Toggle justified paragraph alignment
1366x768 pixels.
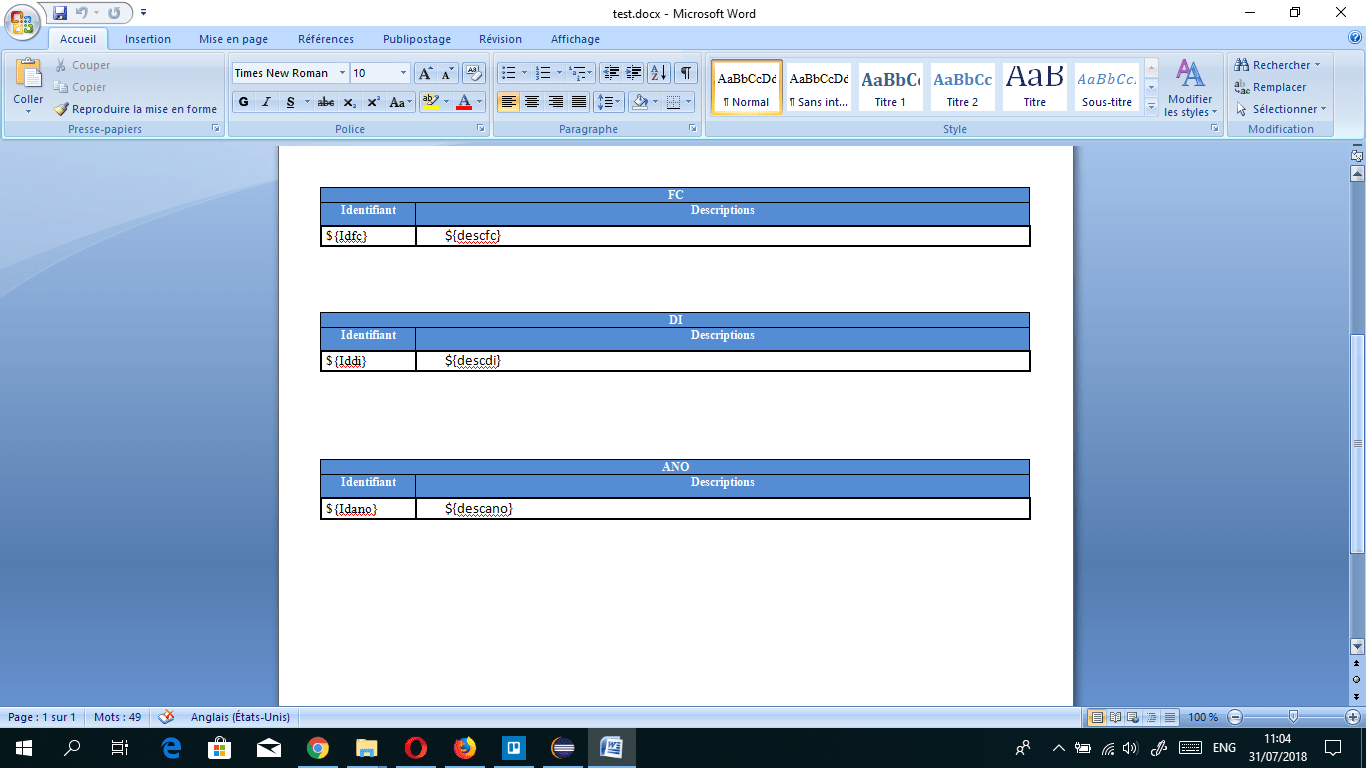click(x=578, y=101)
